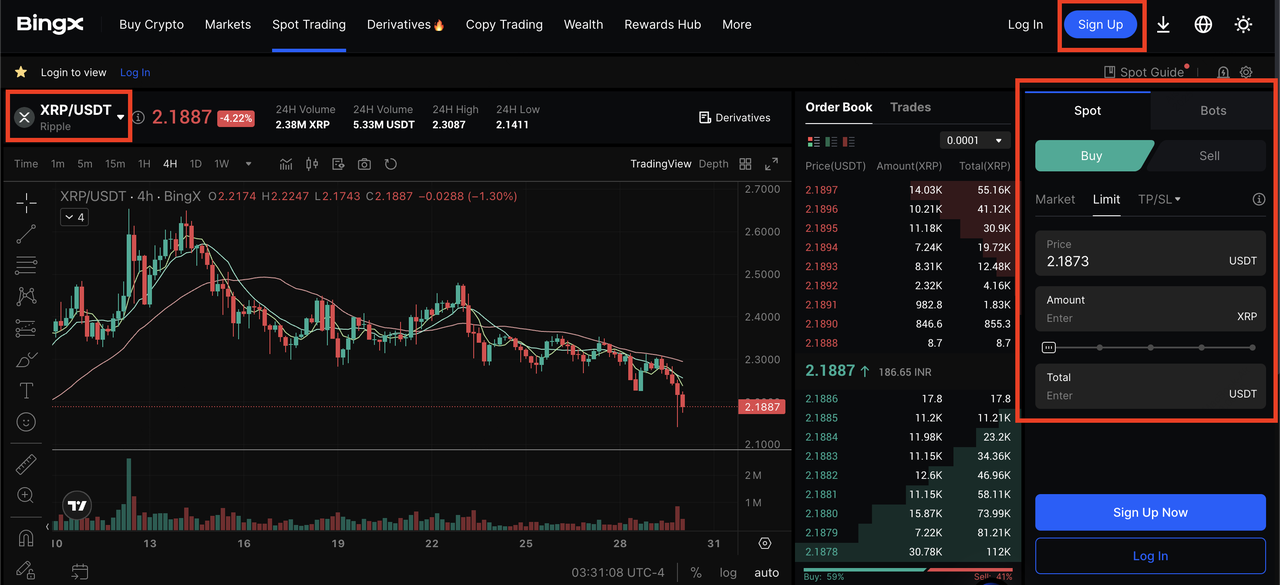Click the zoom in magnifier tool

26,495
